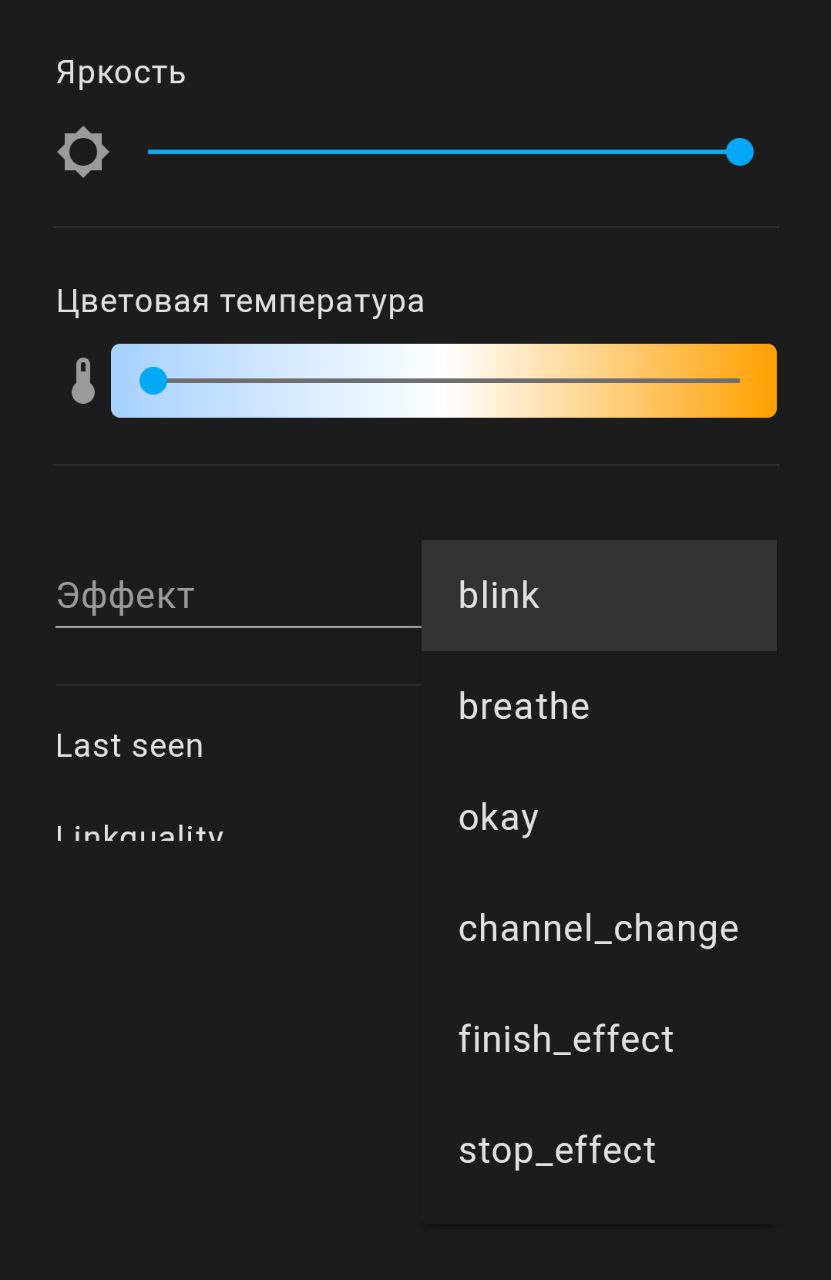Click the pale blue left edge of the temperature bar

(x=122, y=381)
